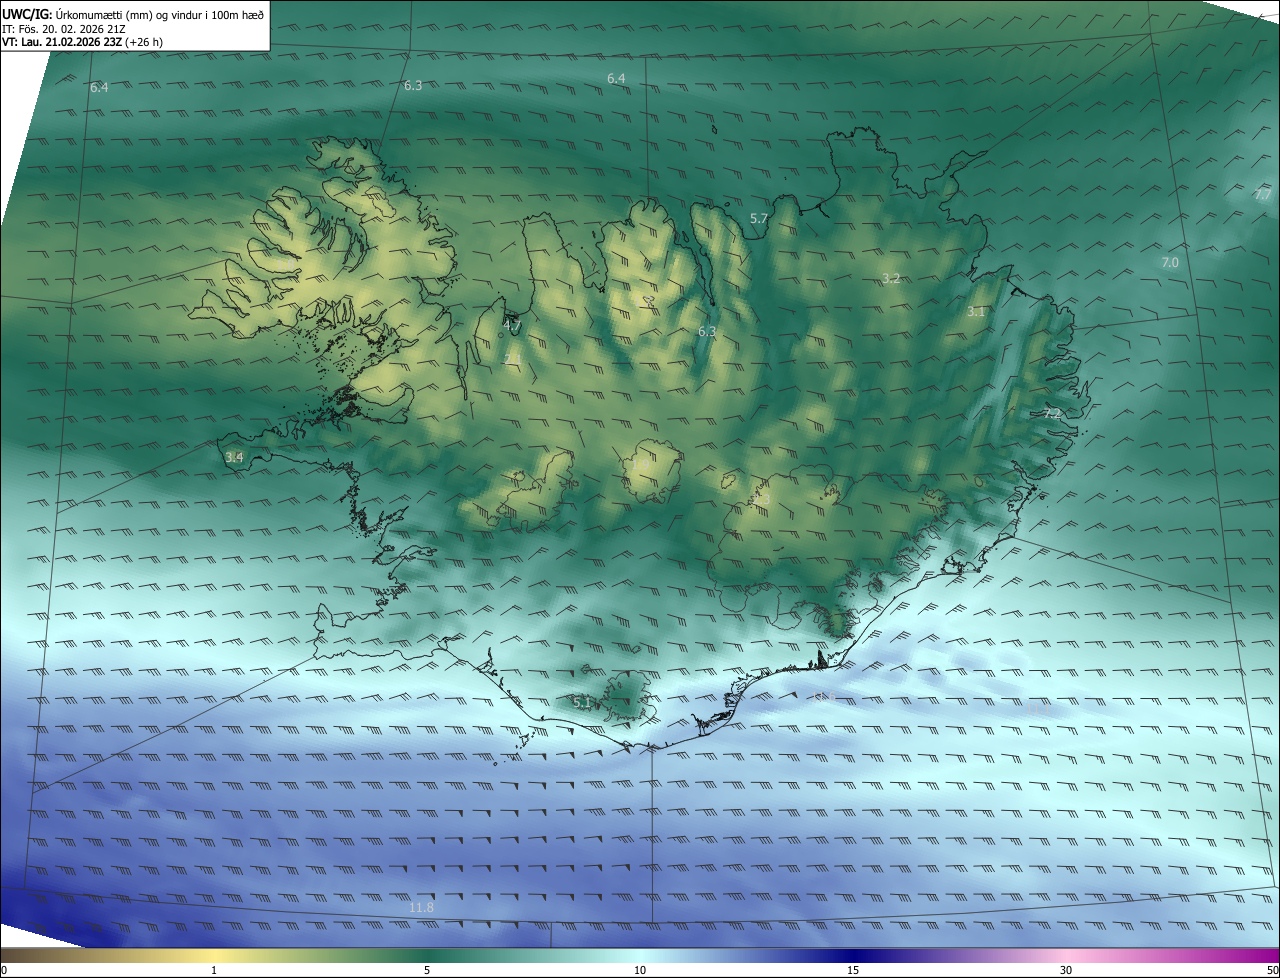Click the 6.4 value label just below the title box

[99, 88]
